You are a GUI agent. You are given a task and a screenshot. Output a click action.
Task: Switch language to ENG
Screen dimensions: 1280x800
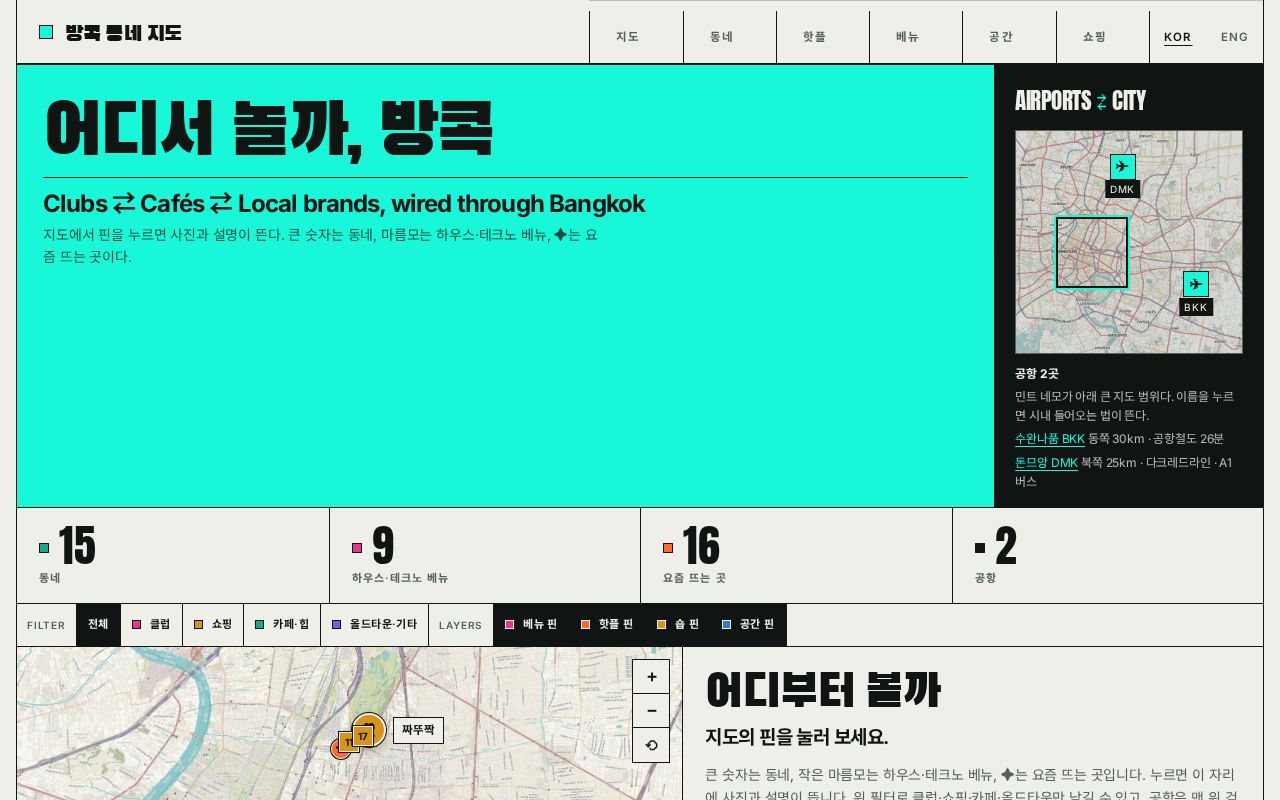1235,37
